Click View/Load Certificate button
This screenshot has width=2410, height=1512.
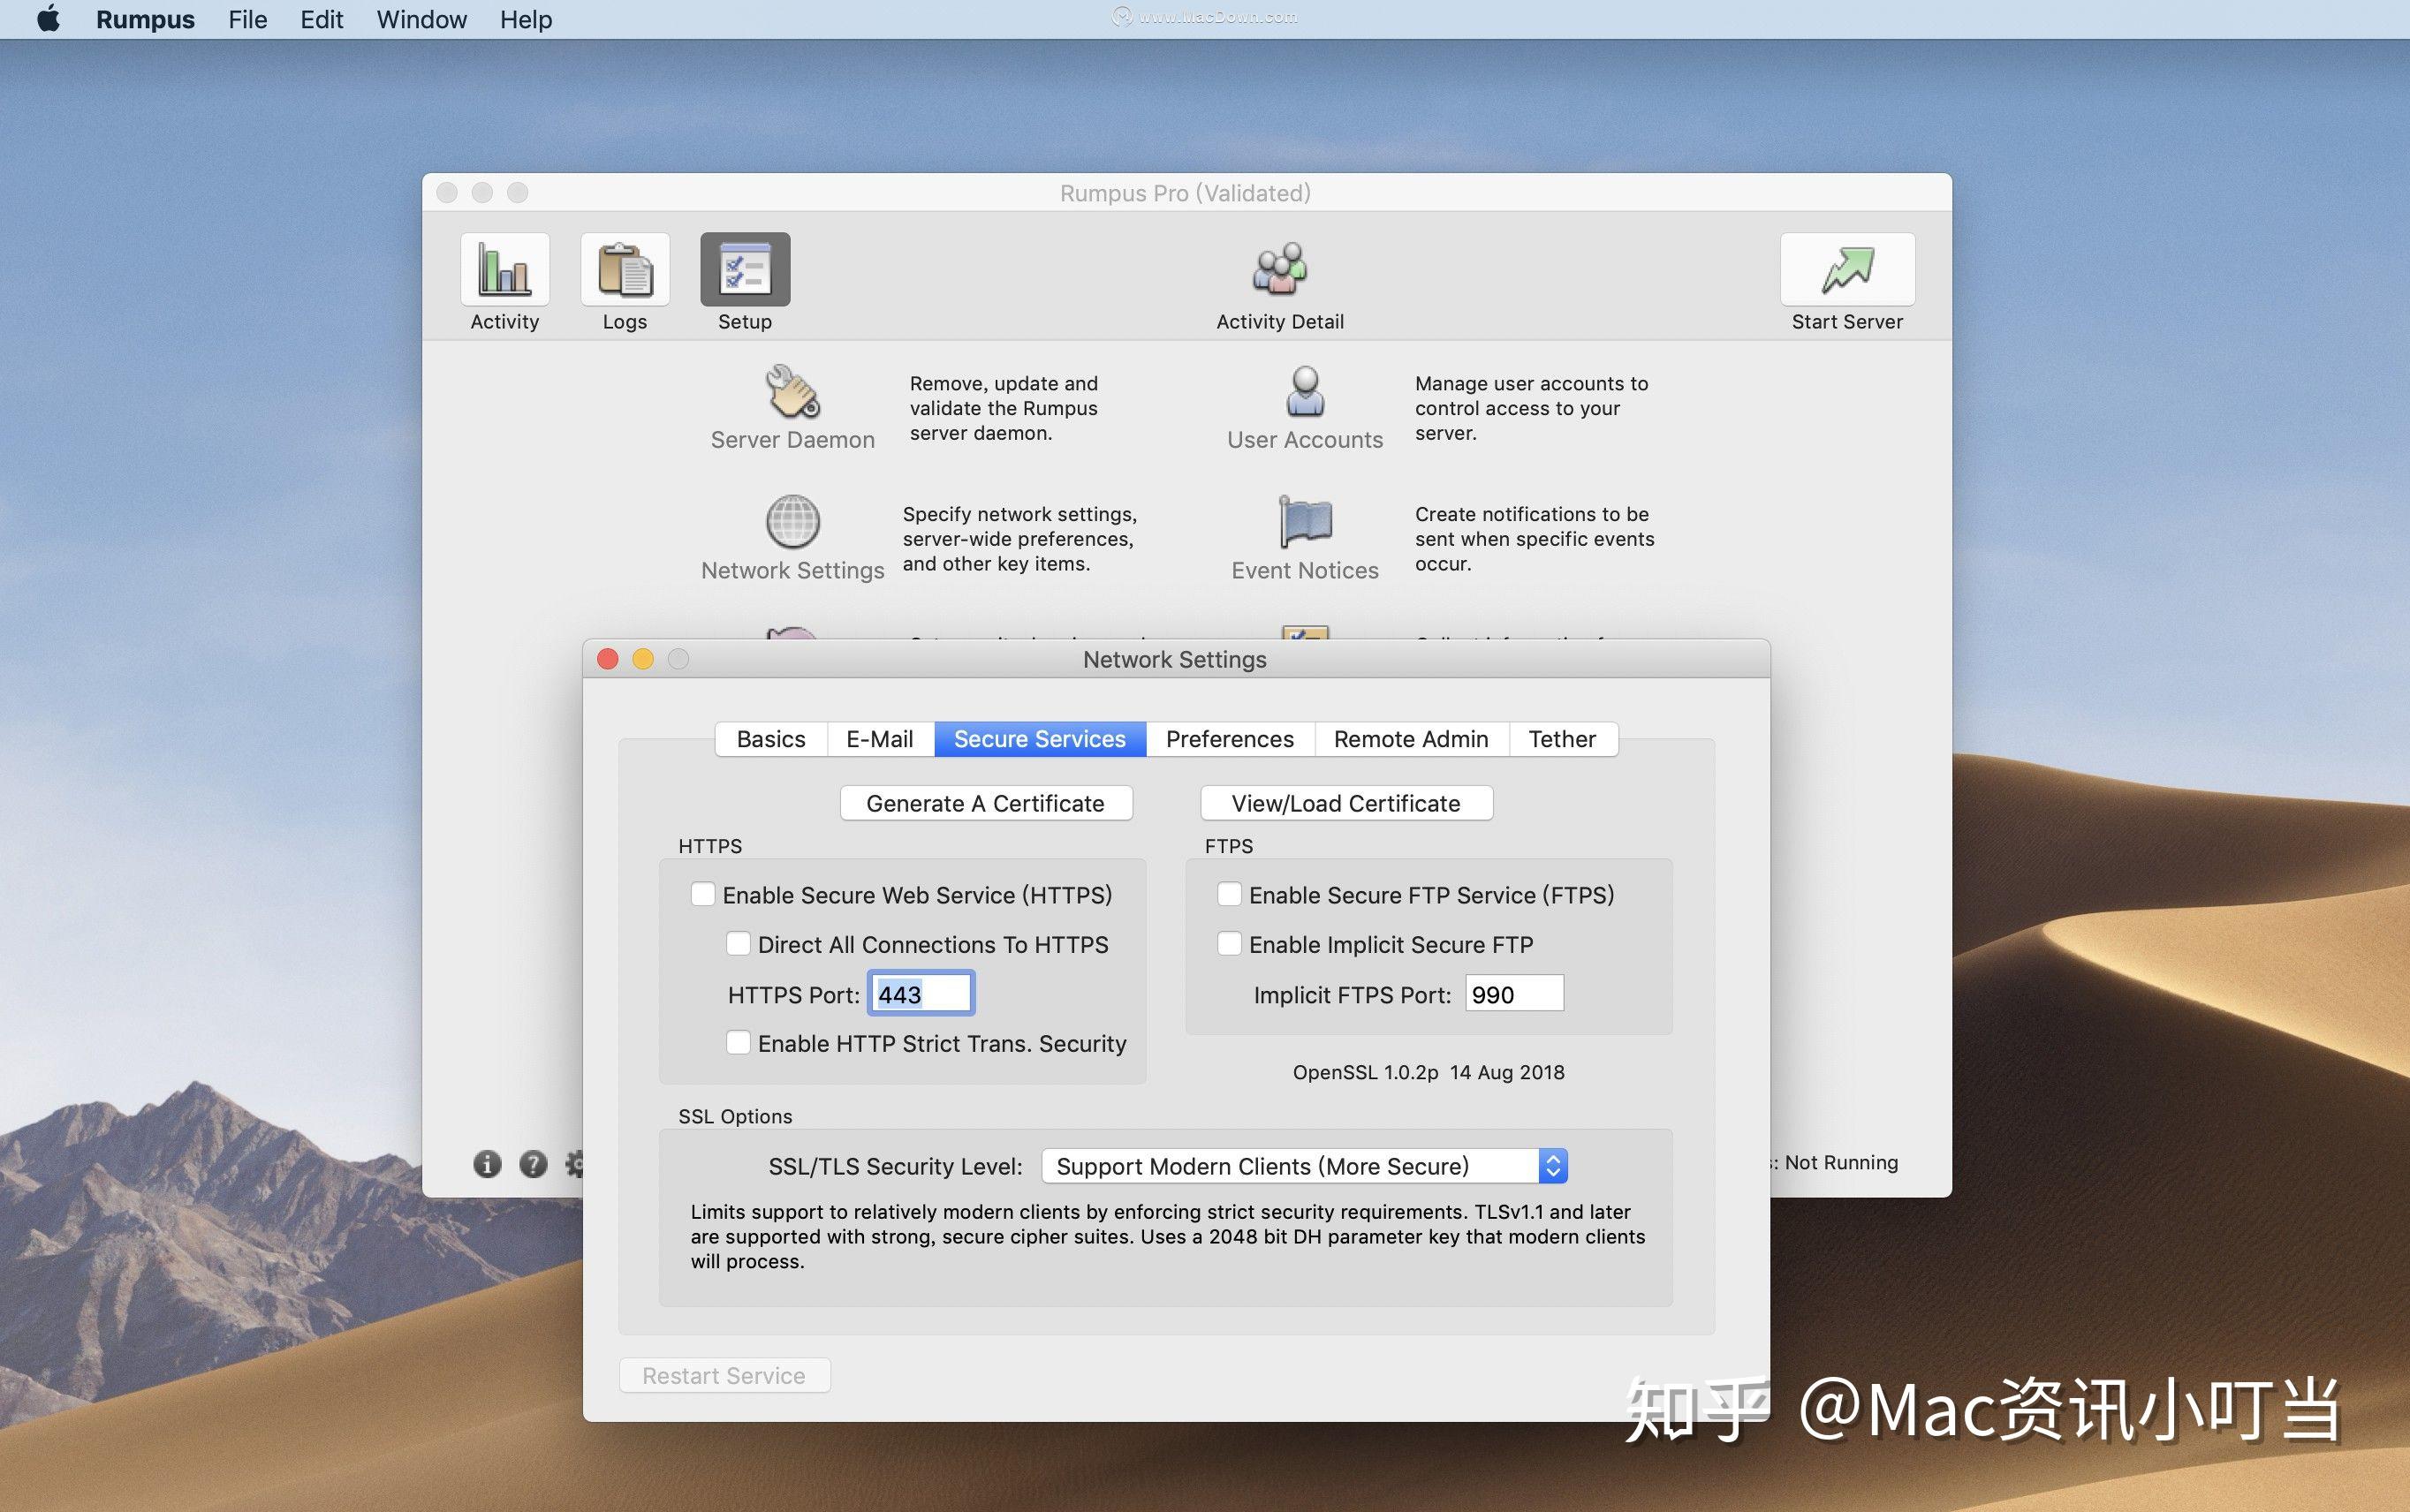coord(1346,803)
